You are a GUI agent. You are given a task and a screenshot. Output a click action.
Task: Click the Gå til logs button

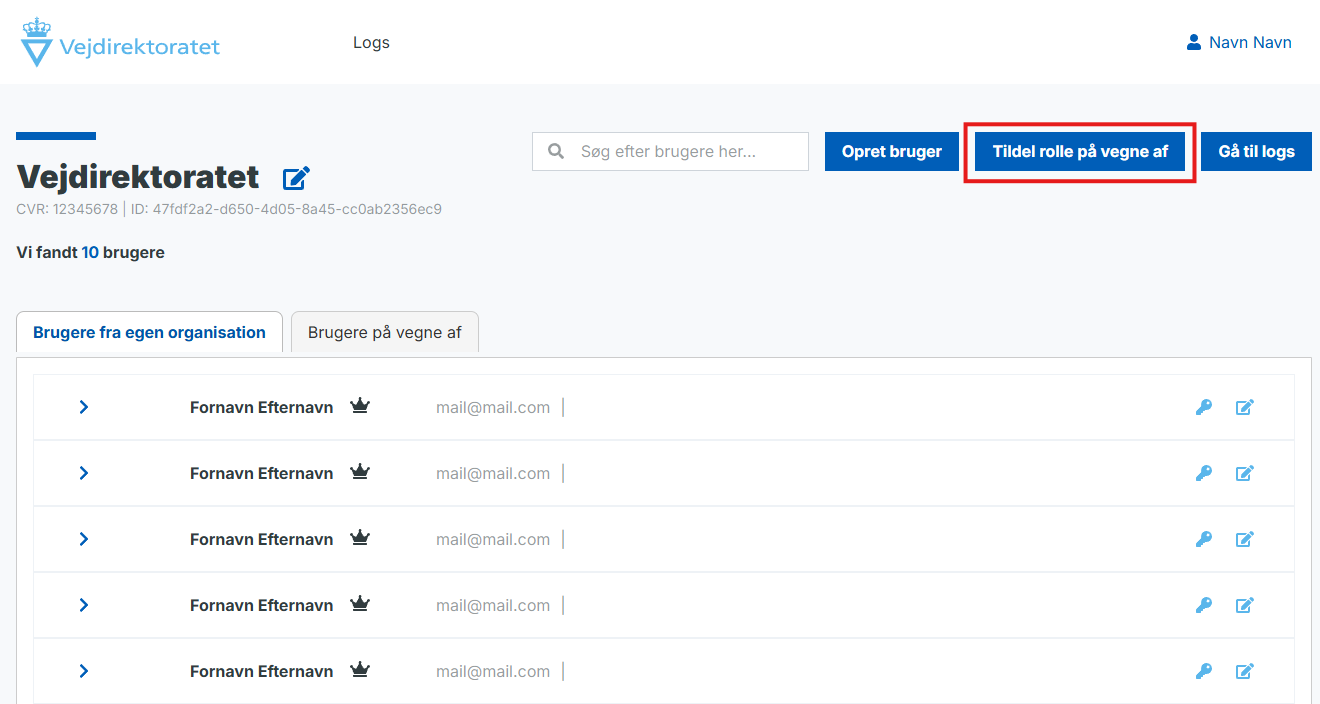point(1256,151)
